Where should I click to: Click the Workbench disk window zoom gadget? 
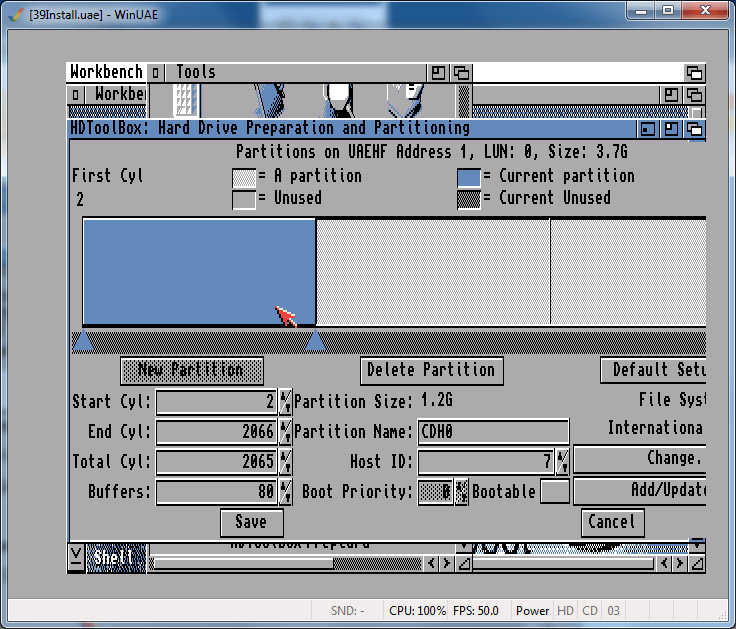point(671,95)
